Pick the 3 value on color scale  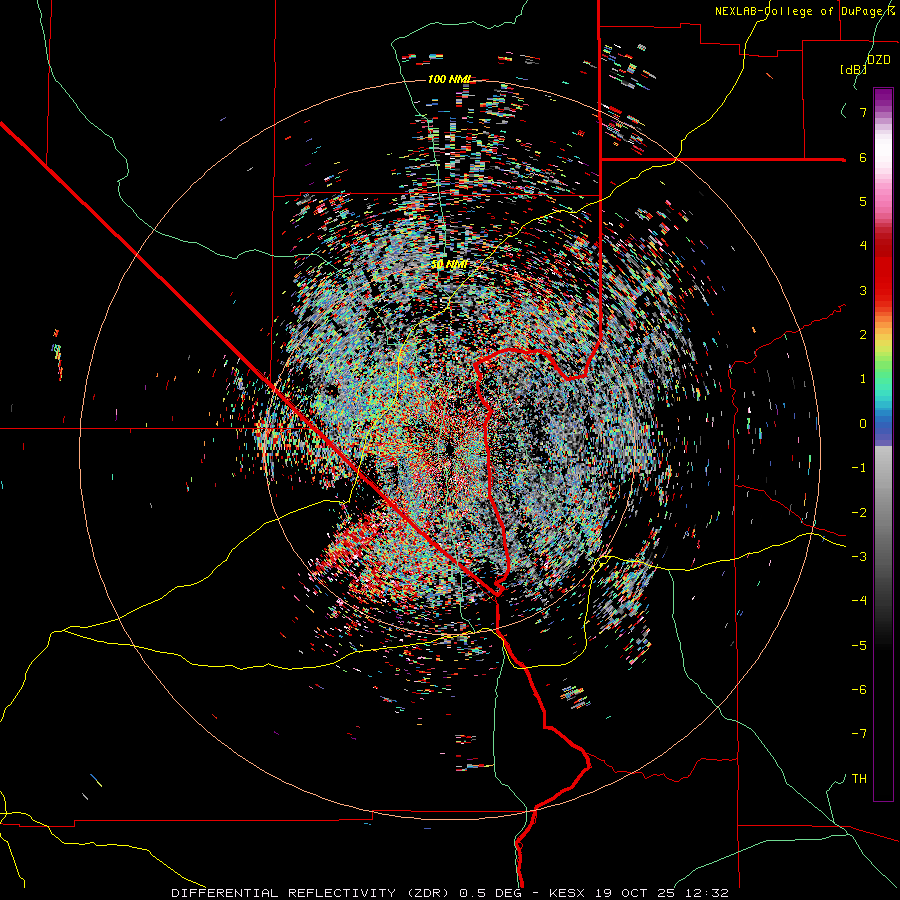click(x=863, y=290)
